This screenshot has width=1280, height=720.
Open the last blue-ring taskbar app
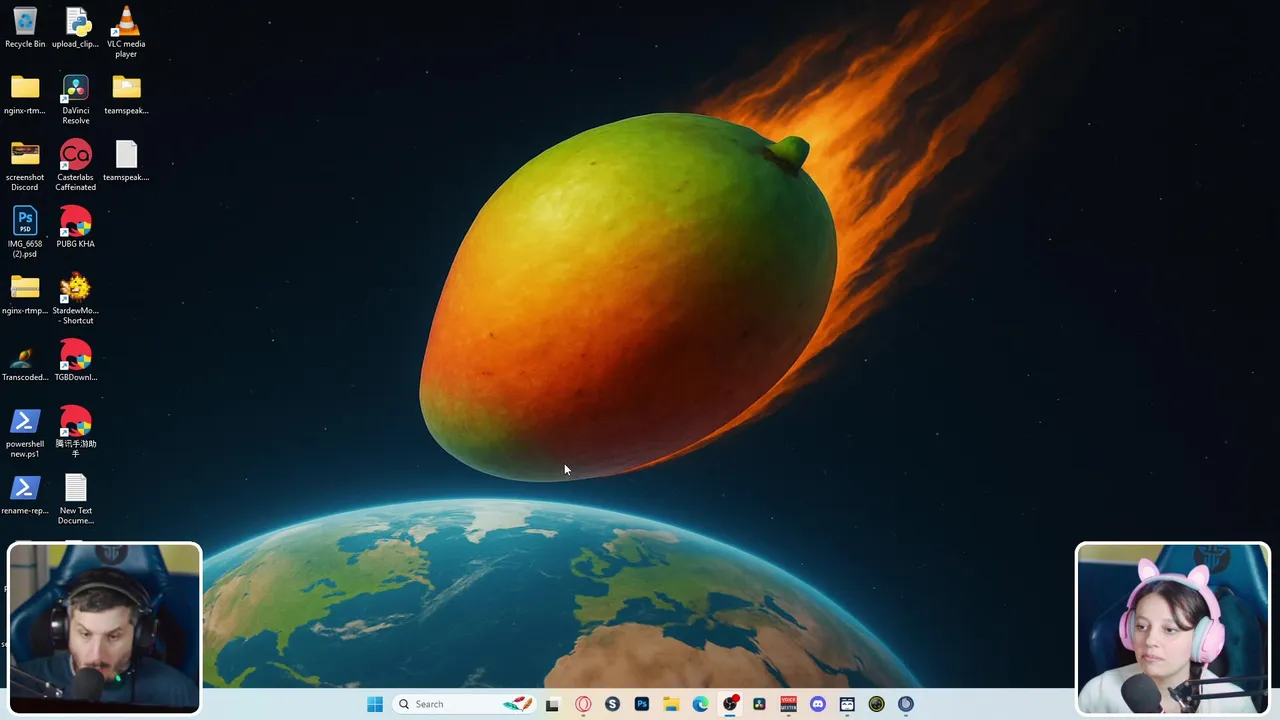click(x=906, y=704)
